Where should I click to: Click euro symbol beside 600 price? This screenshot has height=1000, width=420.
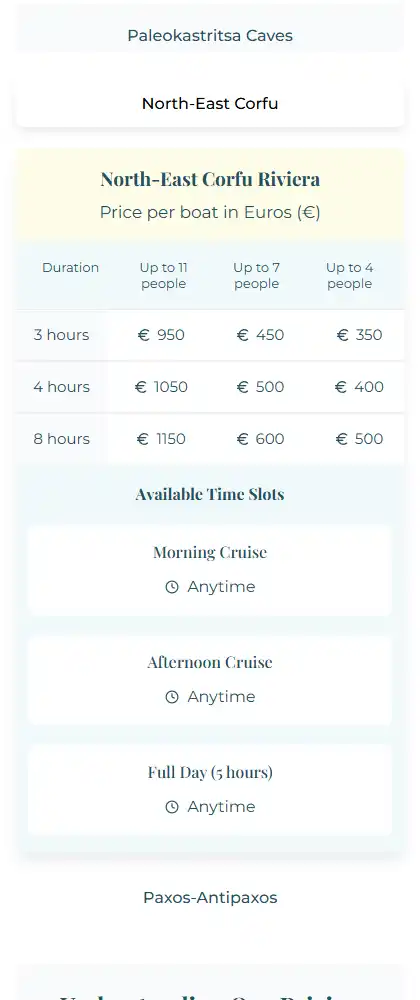click(x=242, y=439)
